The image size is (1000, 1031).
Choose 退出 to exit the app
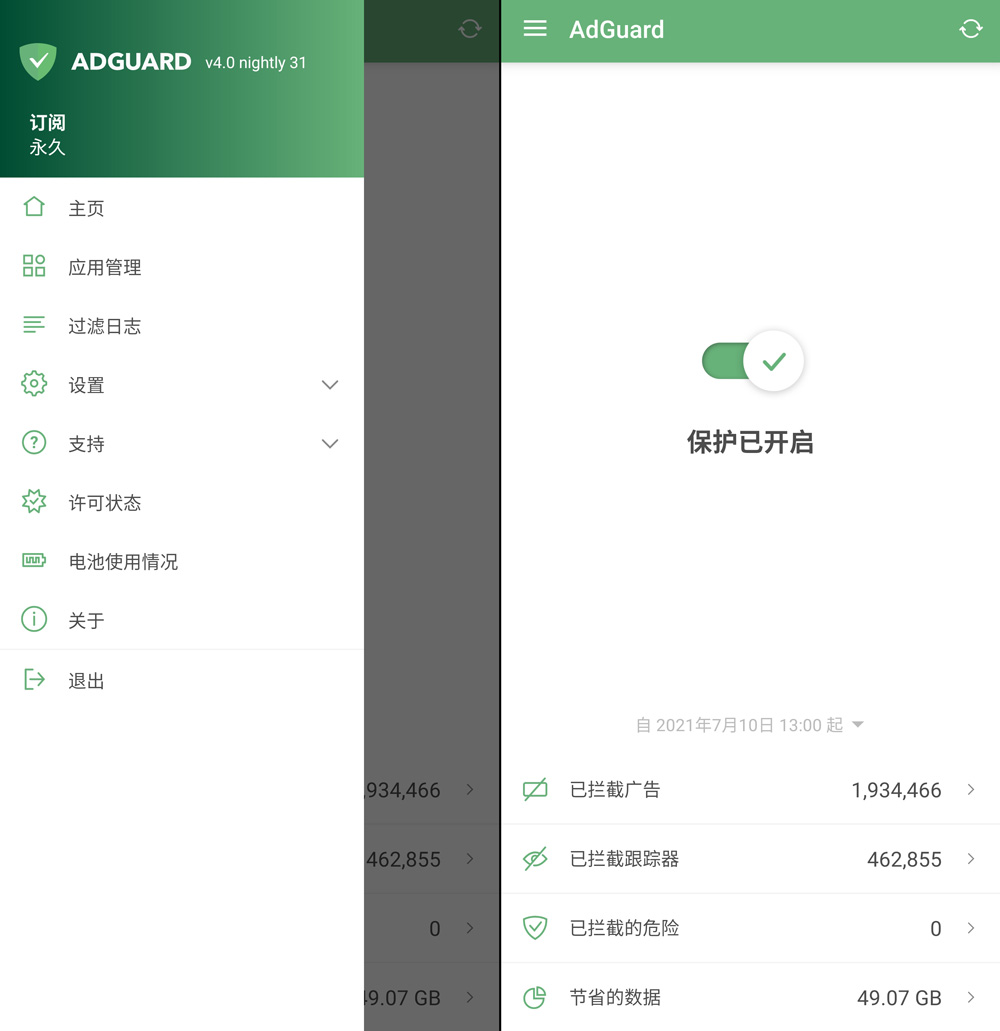click(x=181, y=681)
